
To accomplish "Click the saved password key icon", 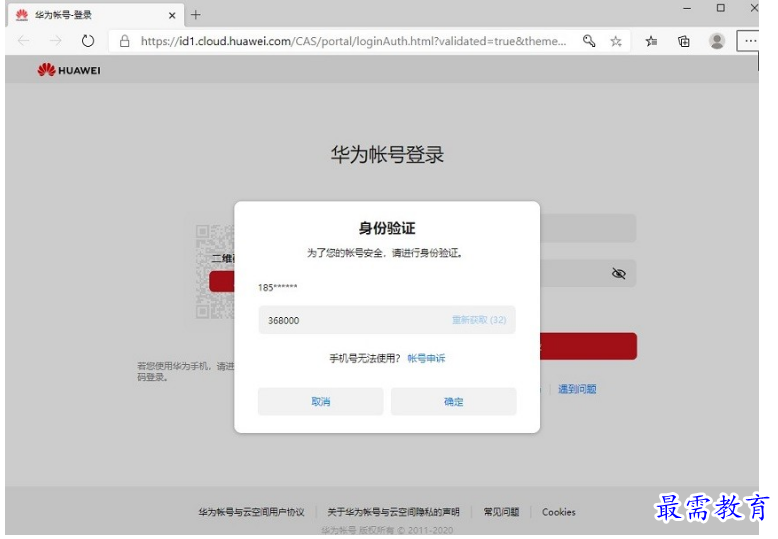I will click(x=589, y=41).
